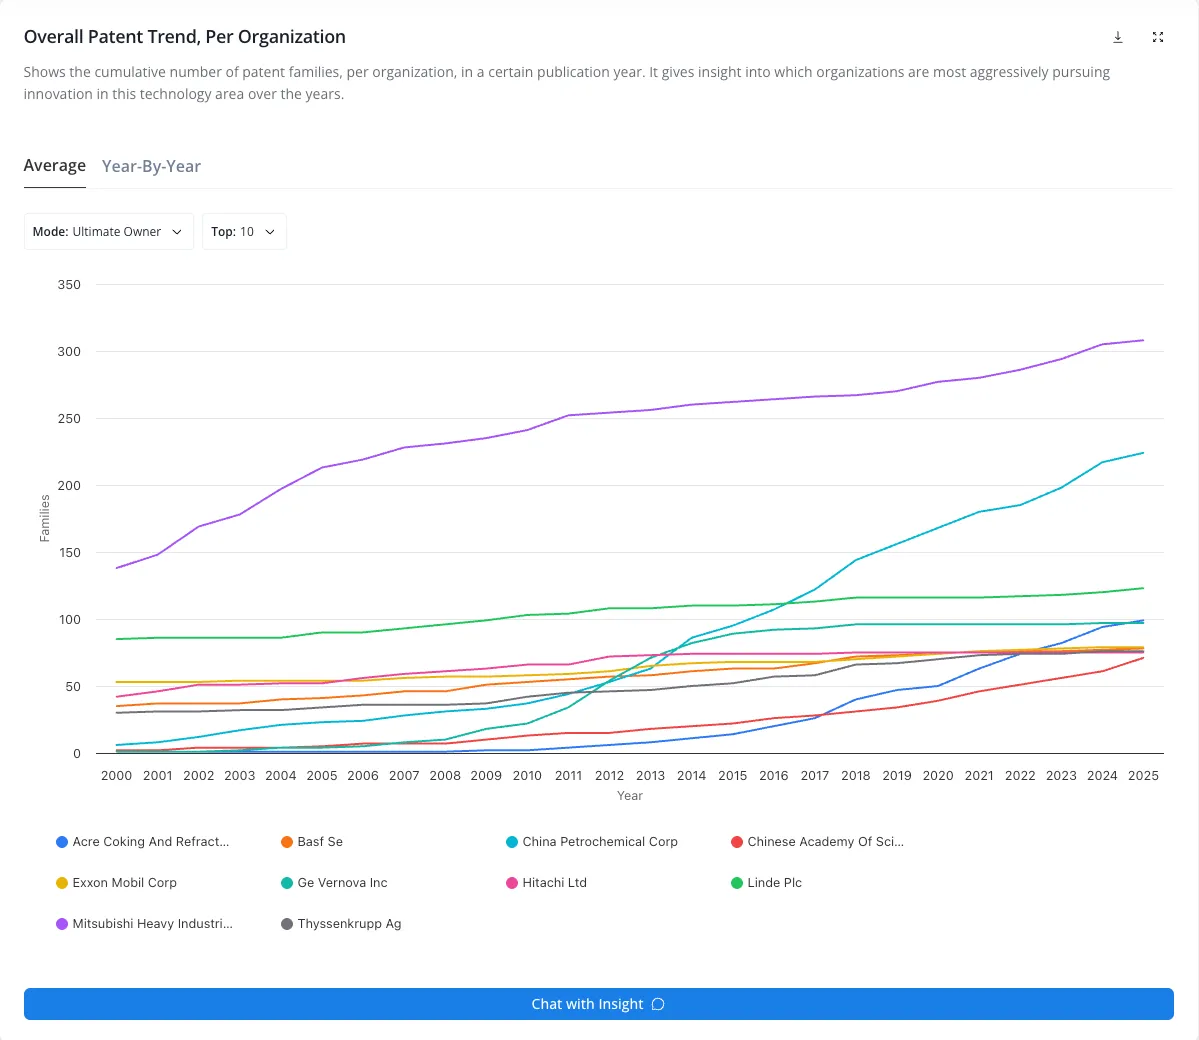Click the chart title Overall Patent Trend, Per Organization
This screenshot has width=1199, height=1040.
tap(185, 37)
